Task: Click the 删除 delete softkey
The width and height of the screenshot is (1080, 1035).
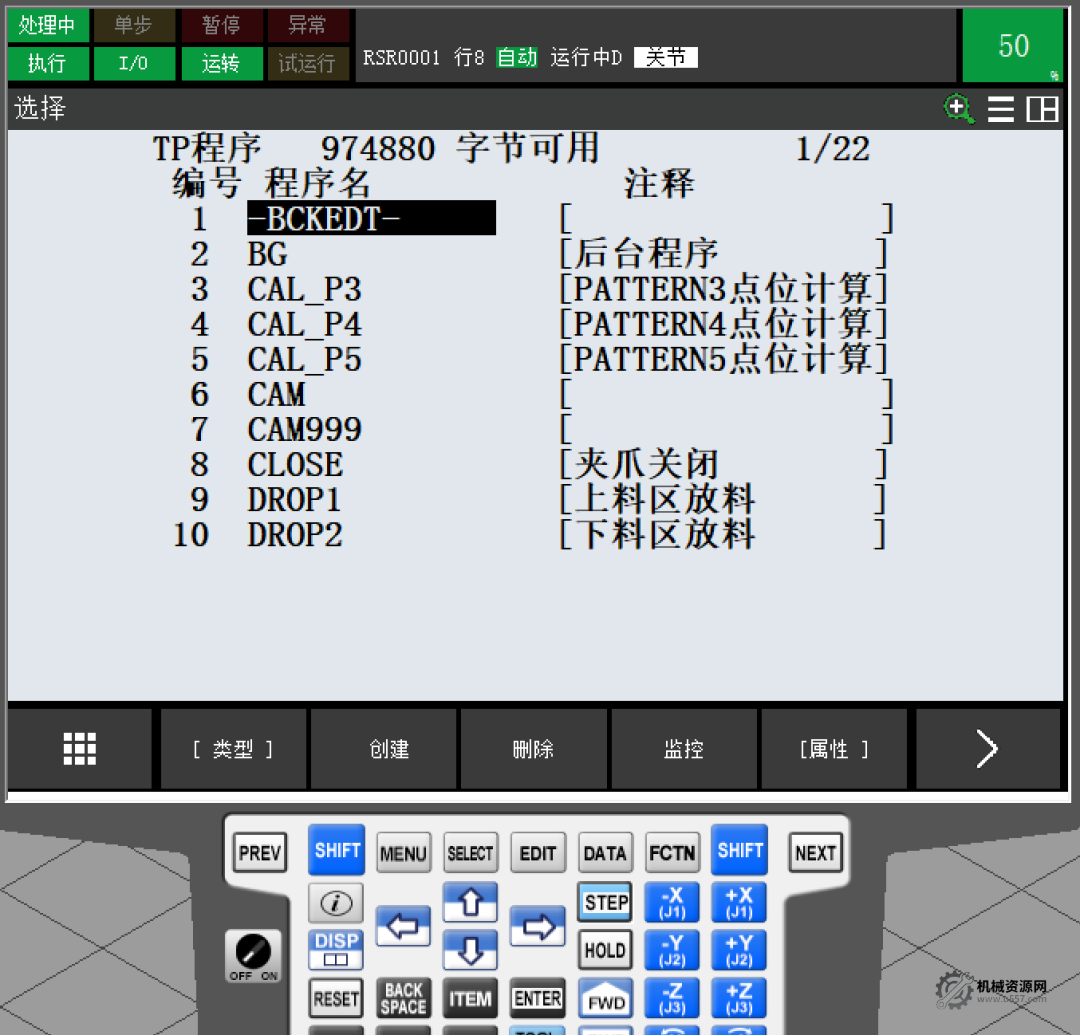Action: 533,749
